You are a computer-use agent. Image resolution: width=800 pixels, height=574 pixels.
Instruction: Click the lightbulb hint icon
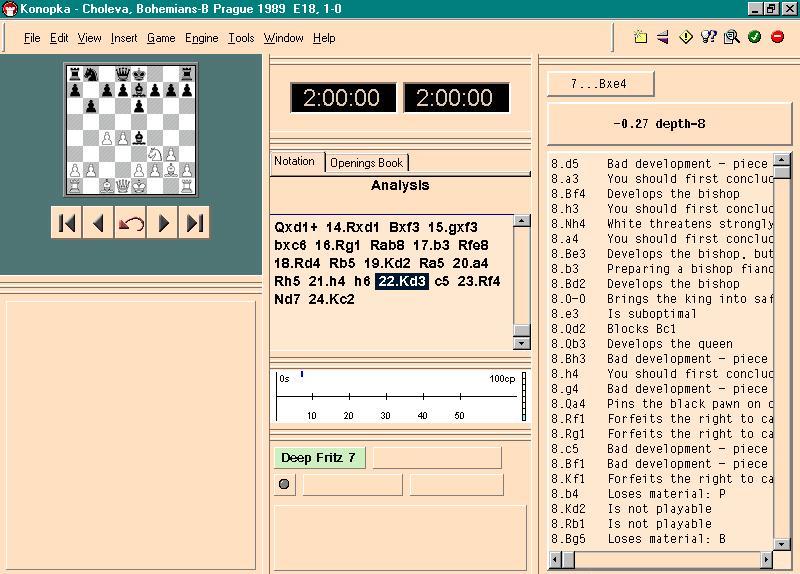coord(709,38)
